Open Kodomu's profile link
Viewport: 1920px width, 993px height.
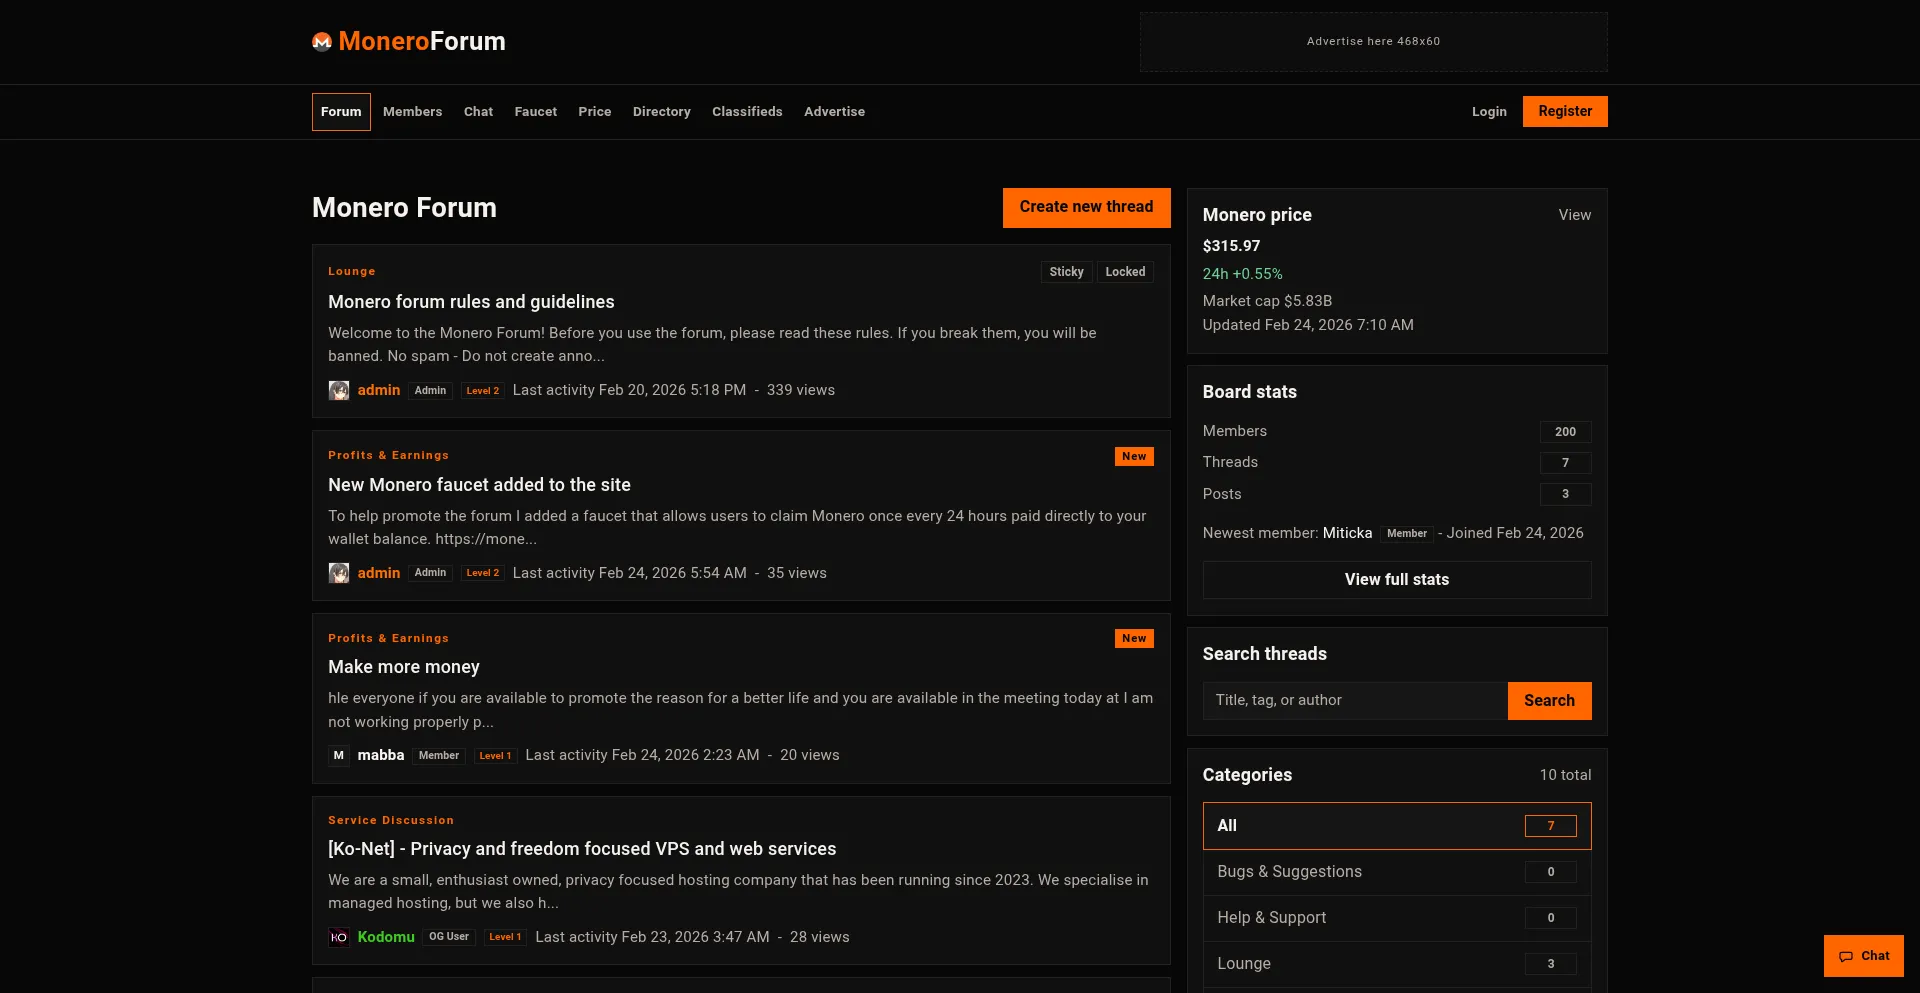coord(386,937)
